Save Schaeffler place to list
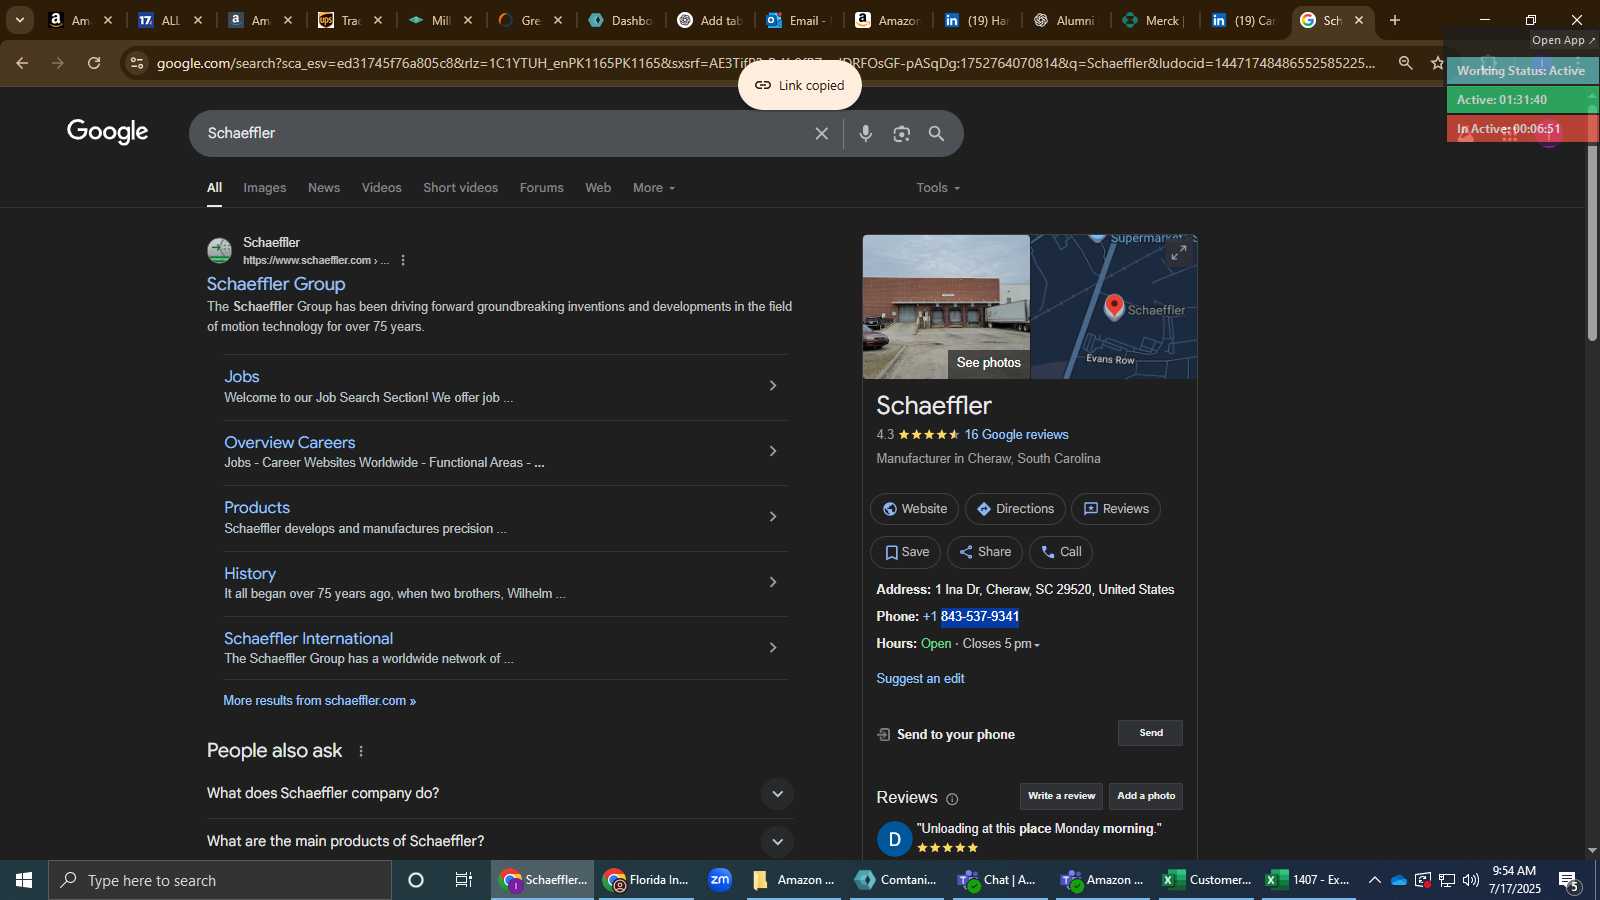The image size is (1600, 900). coord(906,552)
